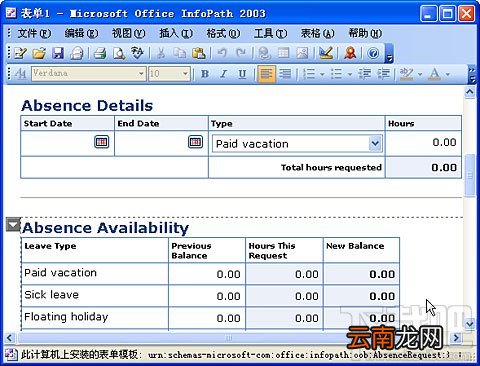The image size is (480, 366).
Task: Open the 表格(A) menu
Action: pyautogui.click(x=317, y=33)
